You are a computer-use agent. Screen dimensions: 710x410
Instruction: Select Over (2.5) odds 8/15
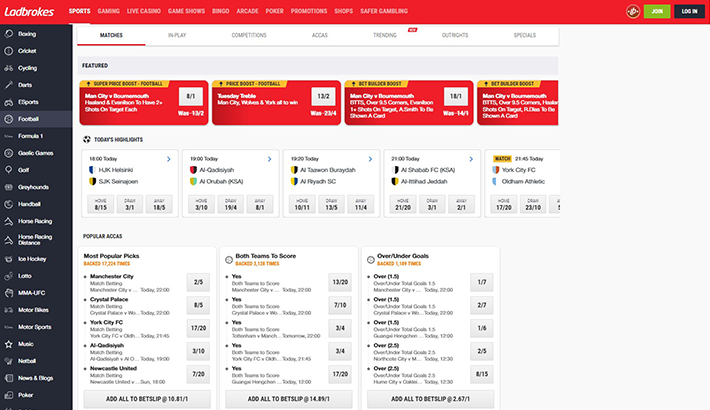click(482, 374)
